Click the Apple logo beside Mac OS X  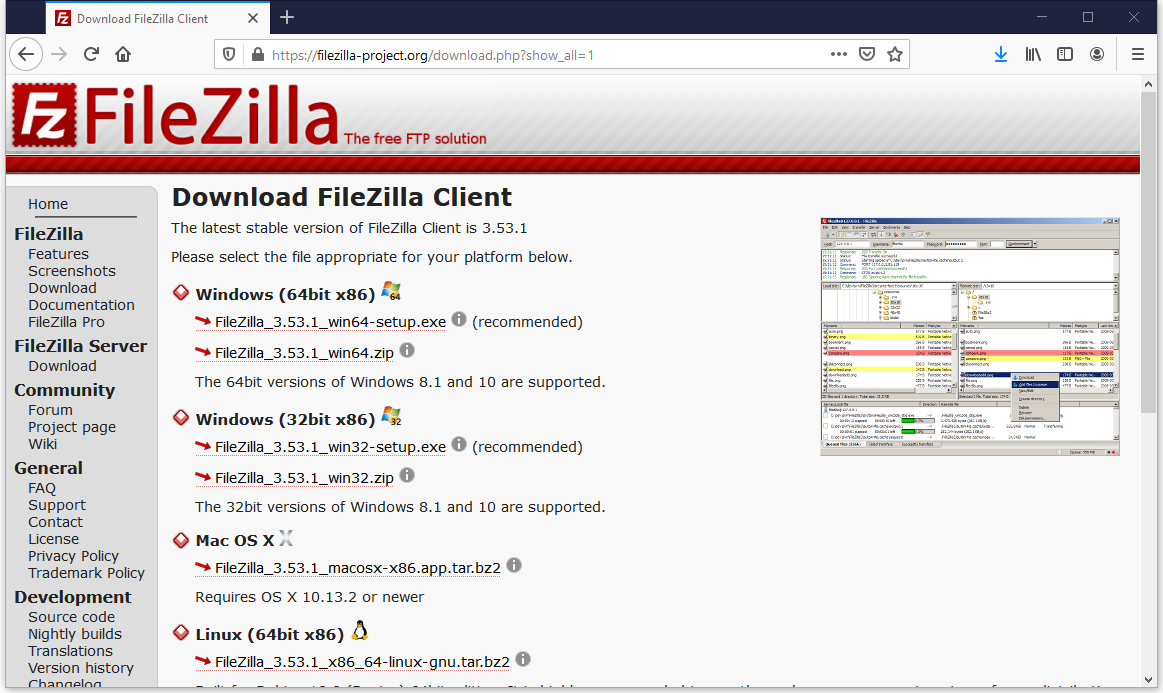tap(287, 538)
